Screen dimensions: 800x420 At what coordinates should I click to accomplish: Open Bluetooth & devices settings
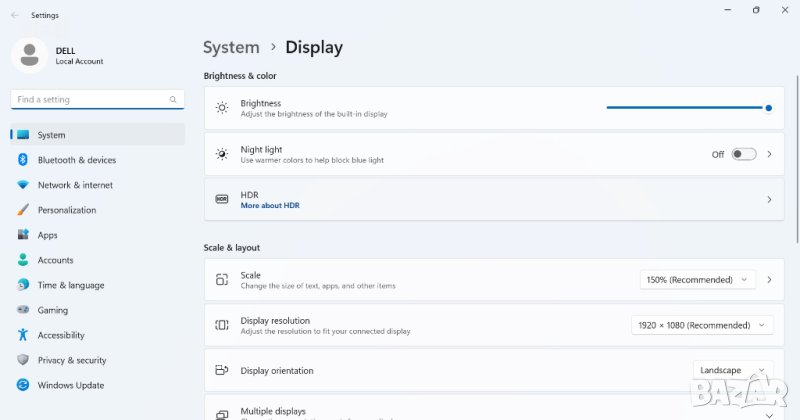pos(76,160)
